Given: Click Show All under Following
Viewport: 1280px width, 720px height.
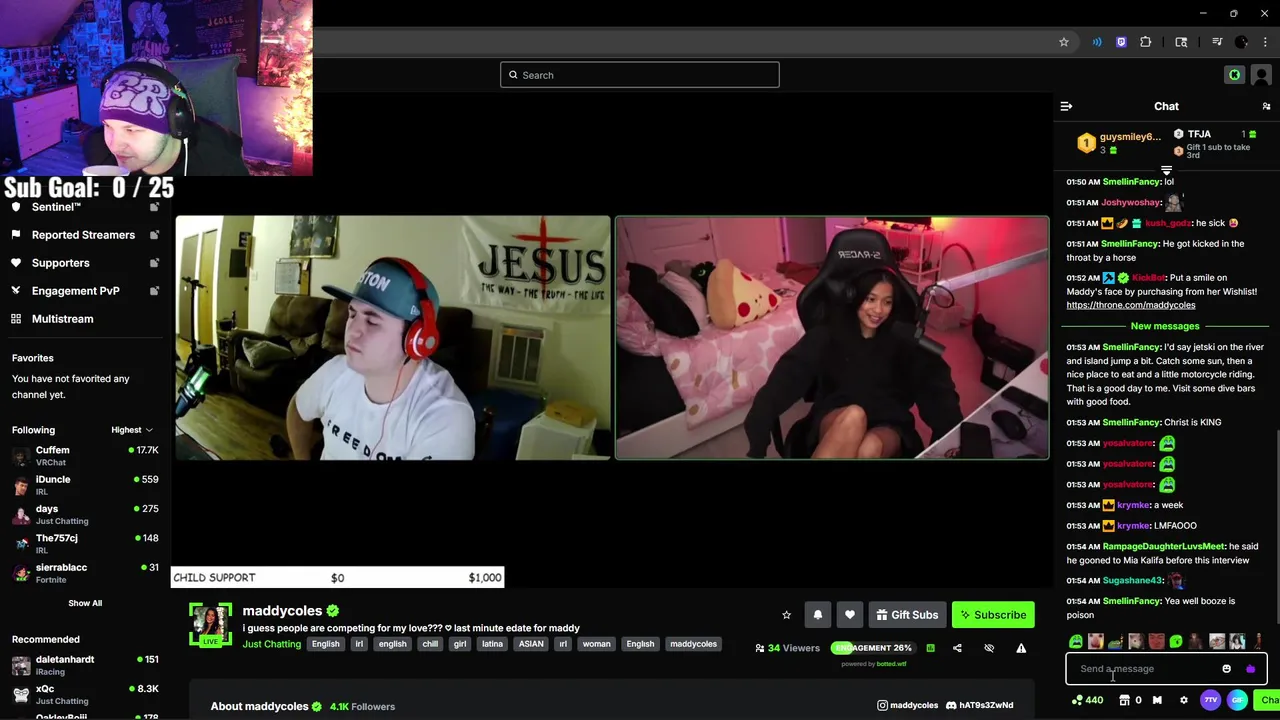Looking at the screenshot, I should tap(85, 603).
